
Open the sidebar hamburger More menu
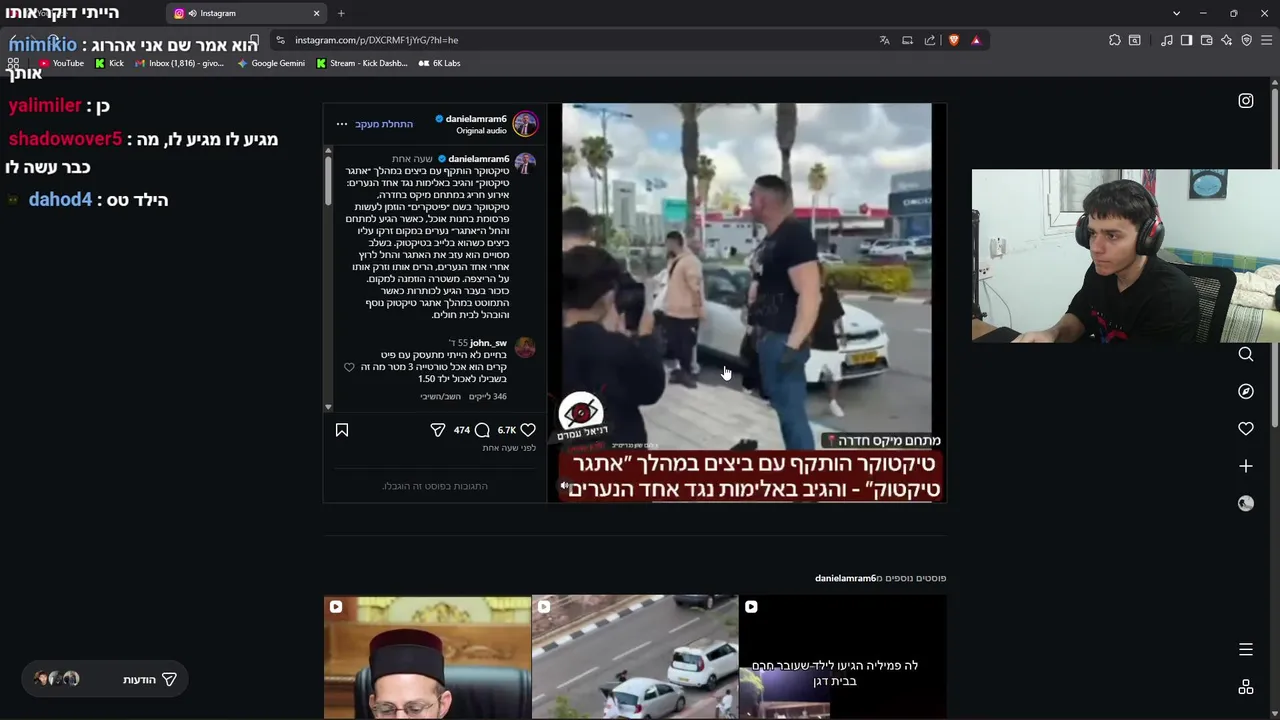pos(1246,650)
